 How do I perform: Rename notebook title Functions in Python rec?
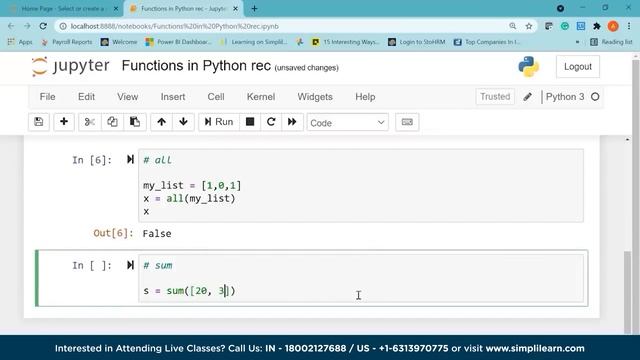(x=196, y=66)
